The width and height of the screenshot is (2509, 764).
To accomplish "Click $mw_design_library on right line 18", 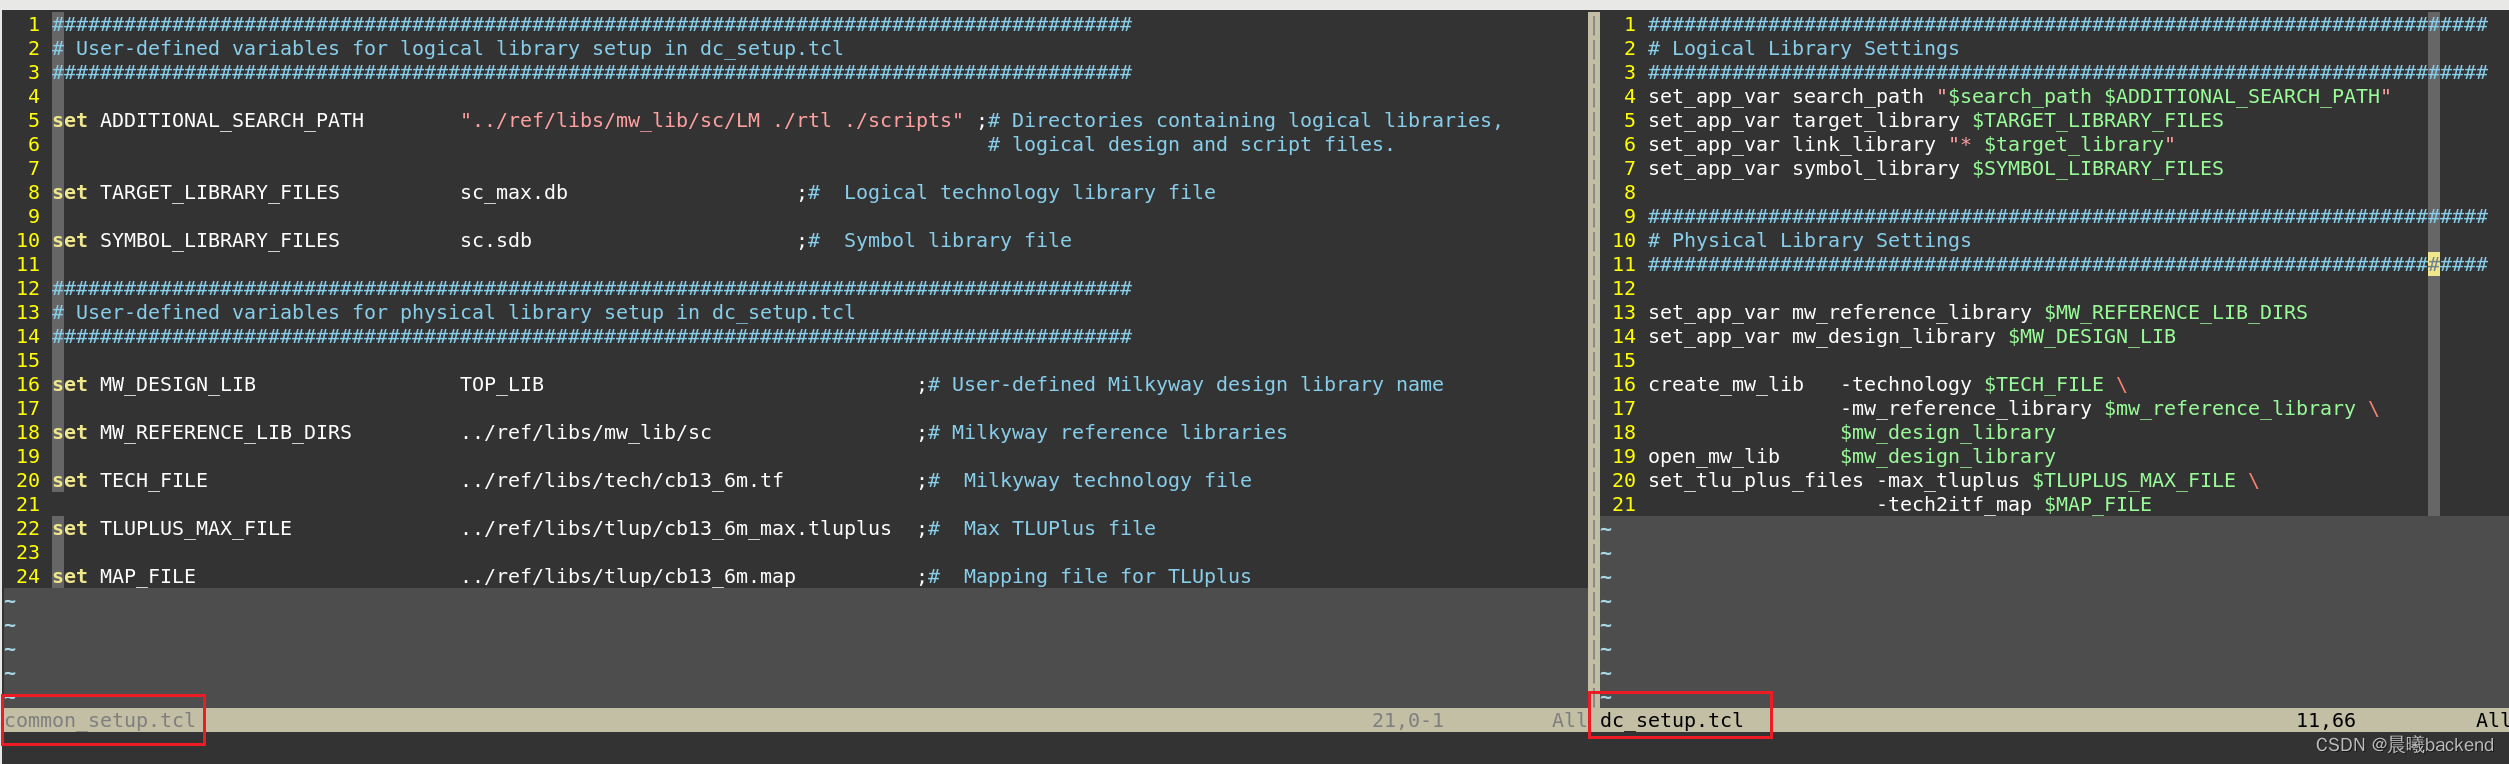I will 1948,432.
